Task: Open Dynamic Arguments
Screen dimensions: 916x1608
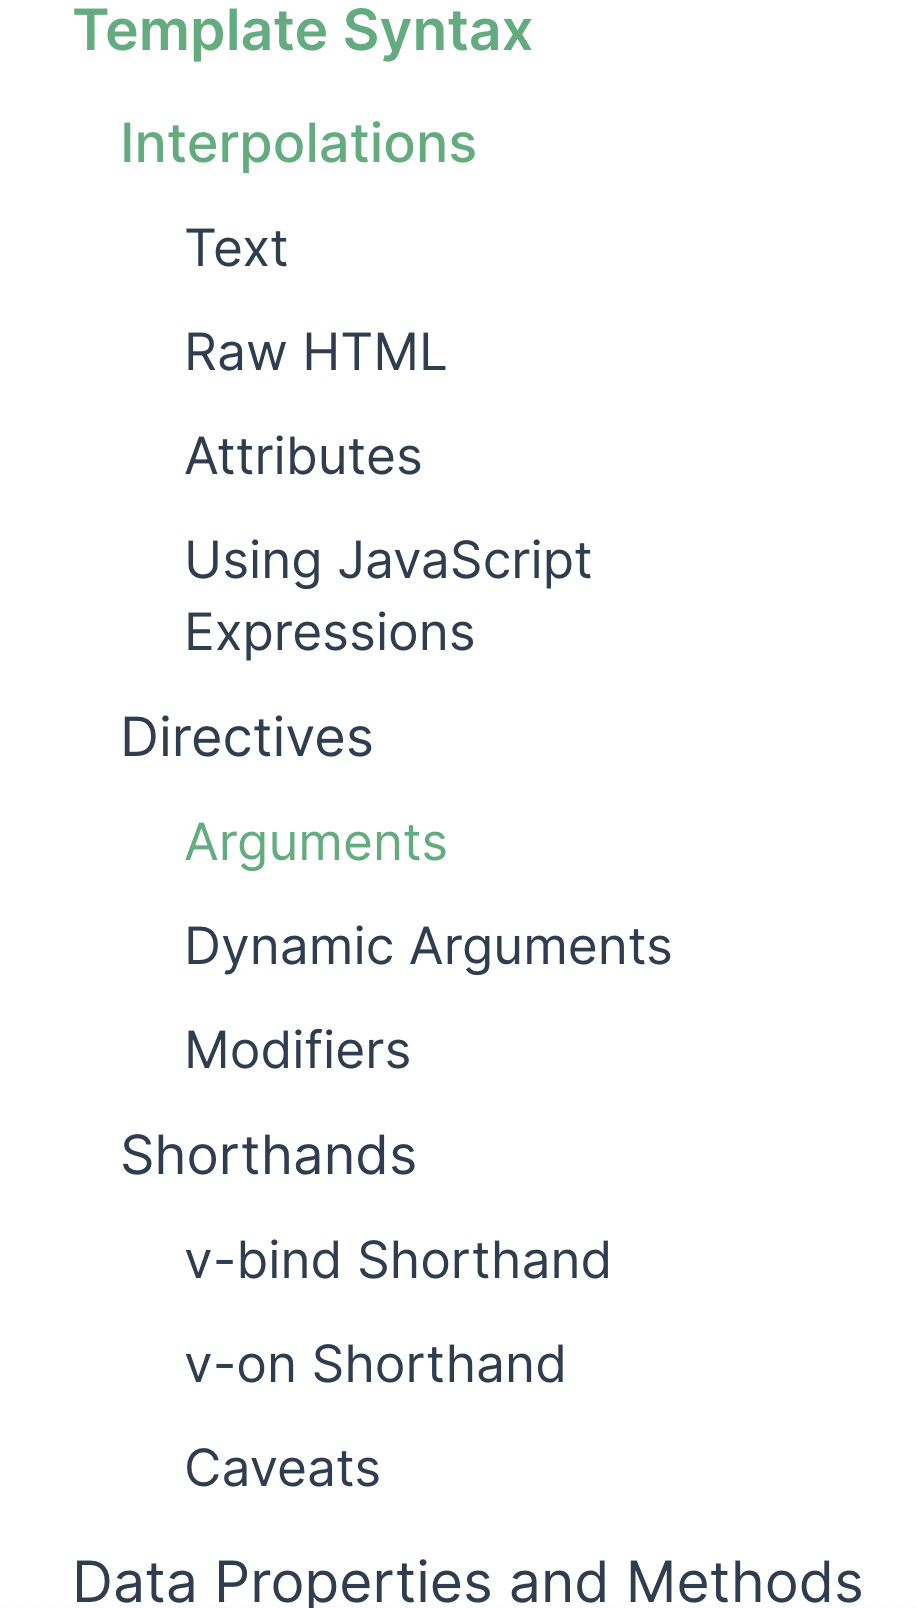Action: tap(428, 947)
